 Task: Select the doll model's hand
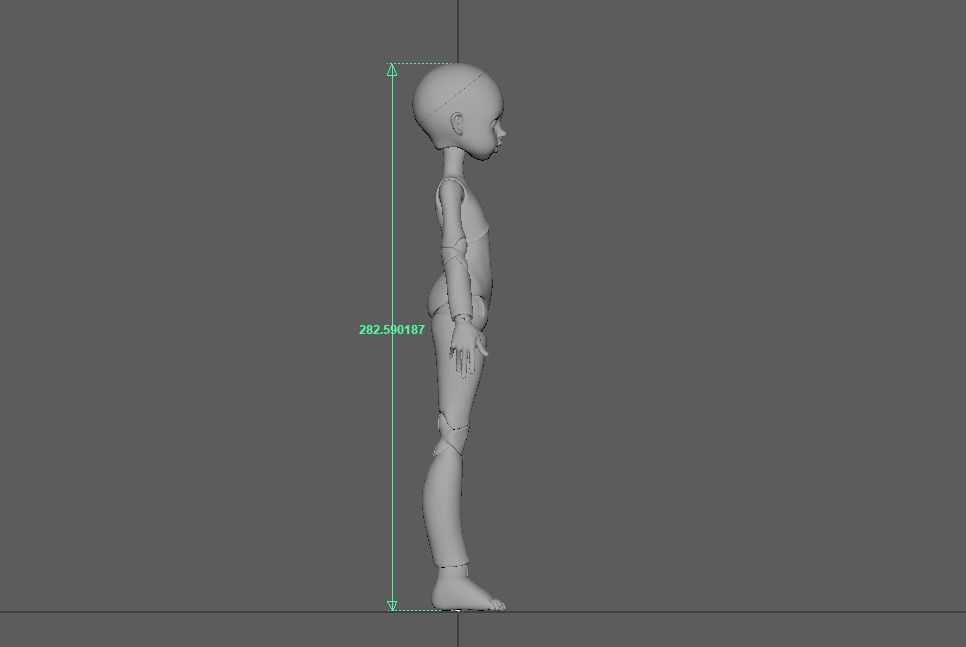[x=468, y=349]
